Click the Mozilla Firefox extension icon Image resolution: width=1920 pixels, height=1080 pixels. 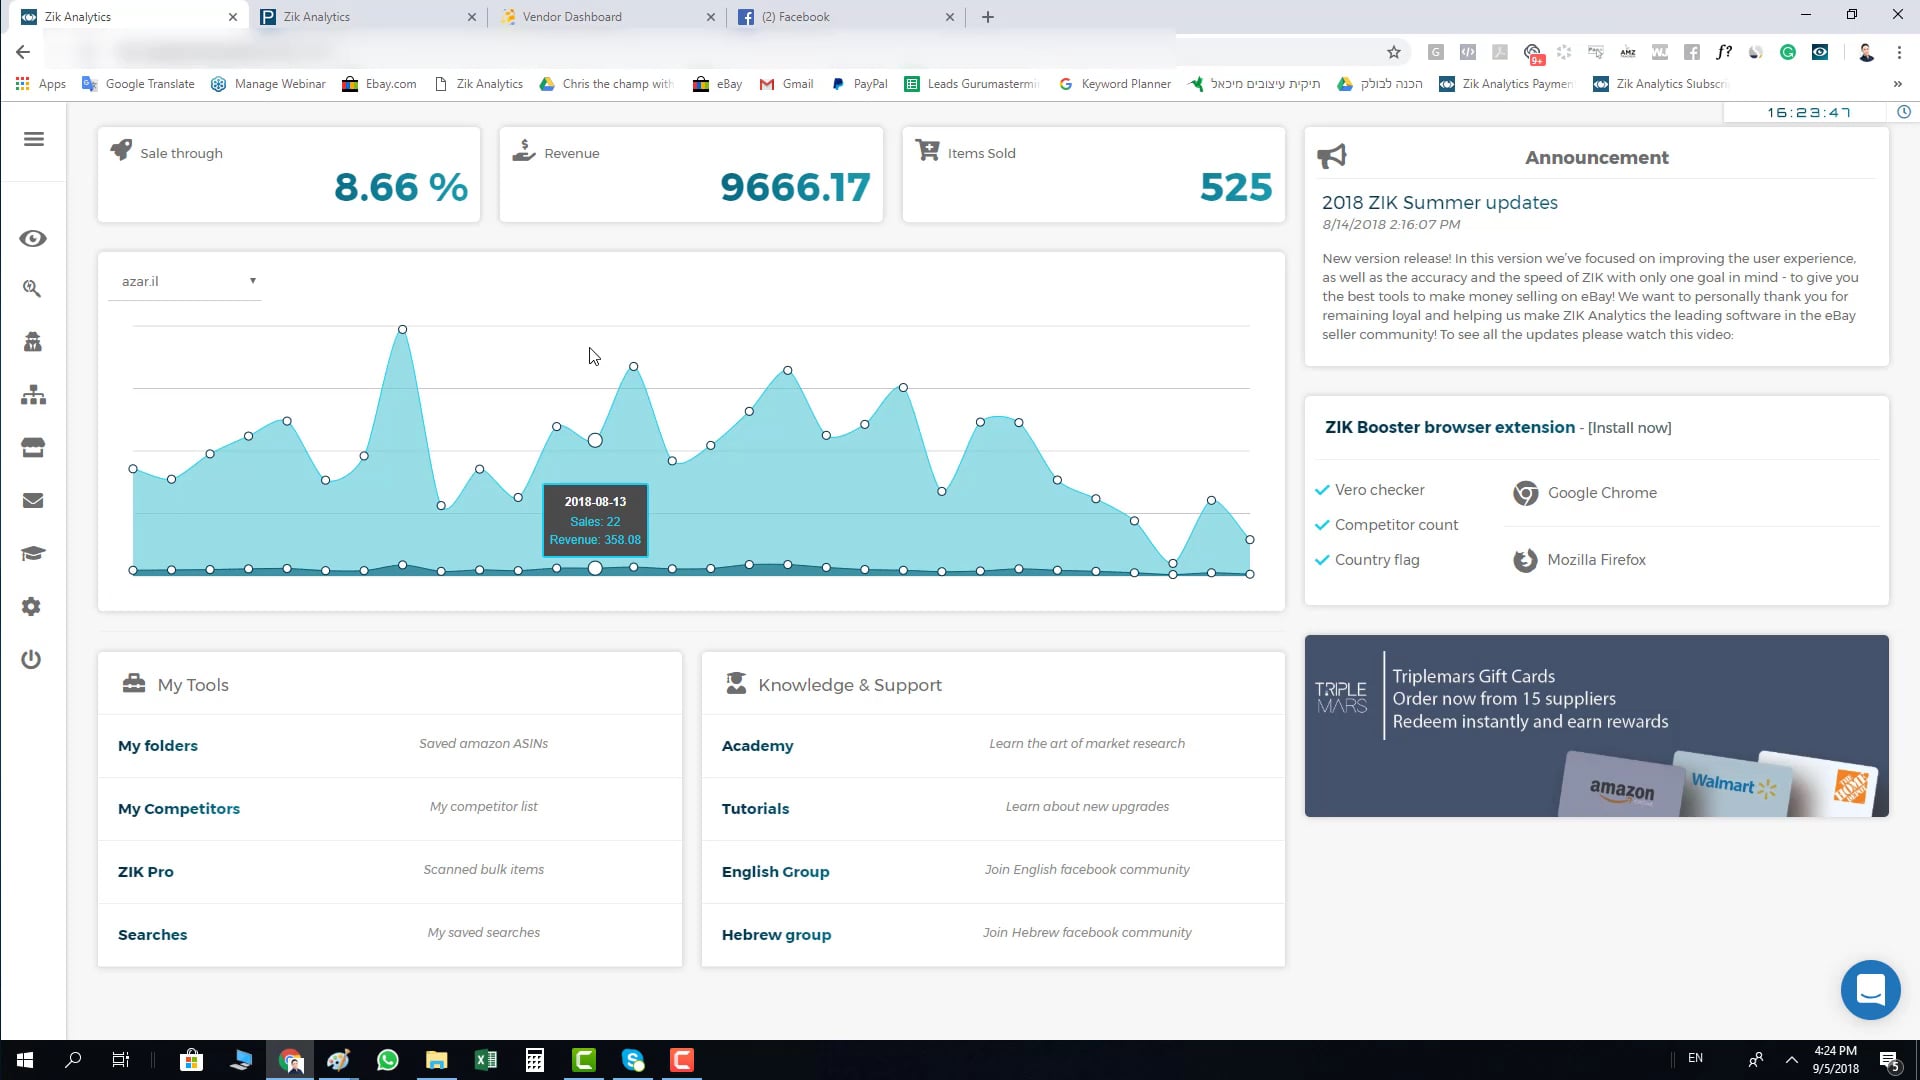[x=1525, y=560]
